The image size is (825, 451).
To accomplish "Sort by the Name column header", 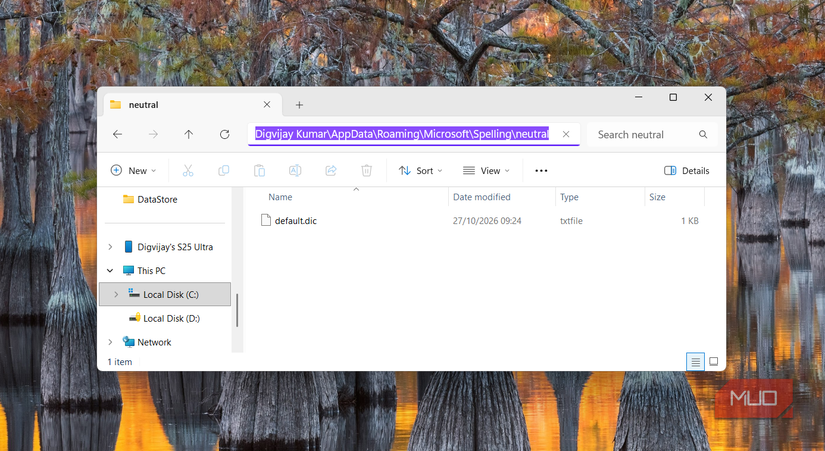I will click(280, 197).
